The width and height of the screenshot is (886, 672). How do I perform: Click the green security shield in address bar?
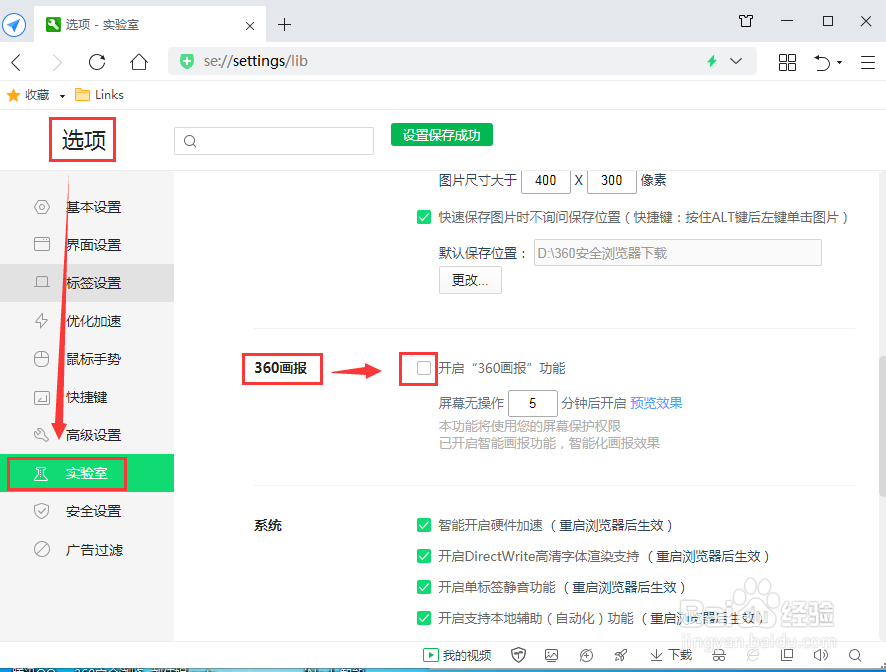(186, 61)
